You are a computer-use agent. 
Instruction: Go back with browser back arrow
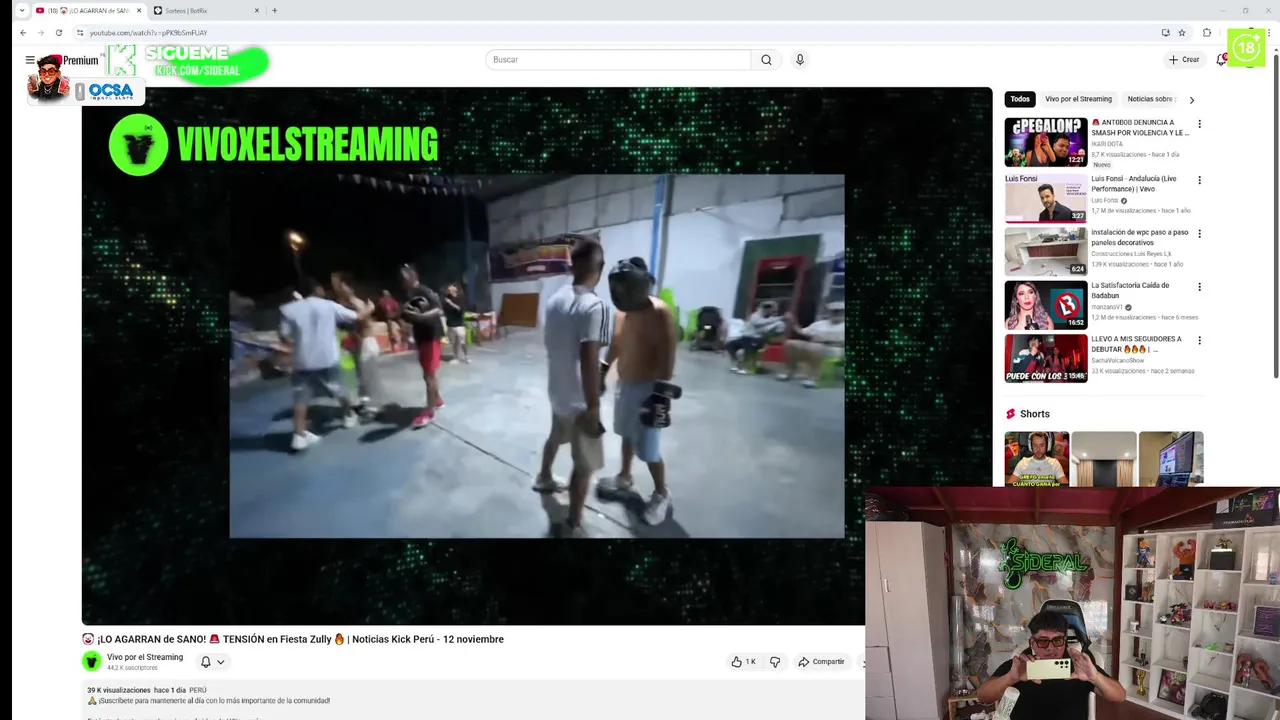[x=23, y=33]
